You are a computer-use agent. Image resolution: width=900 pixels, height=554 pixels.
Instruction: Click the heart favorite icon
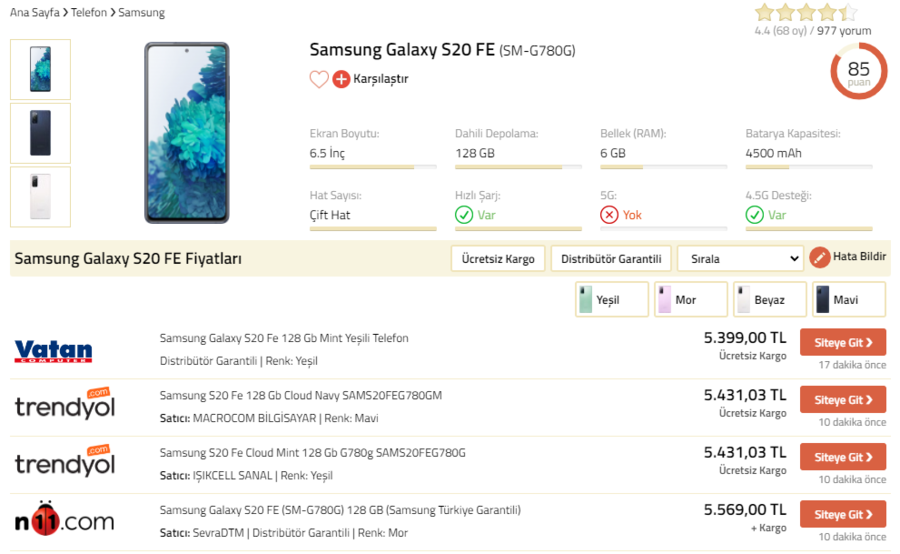point(319,79)
